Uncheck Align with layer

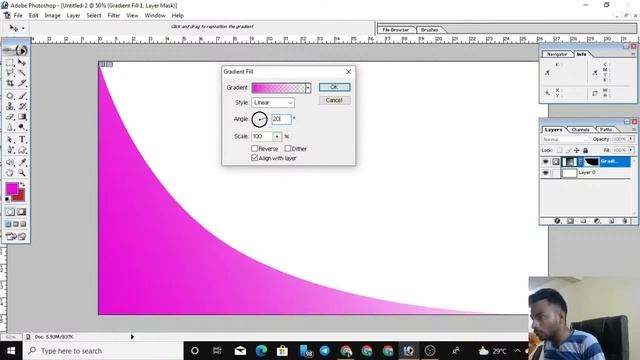click(255, 158)
